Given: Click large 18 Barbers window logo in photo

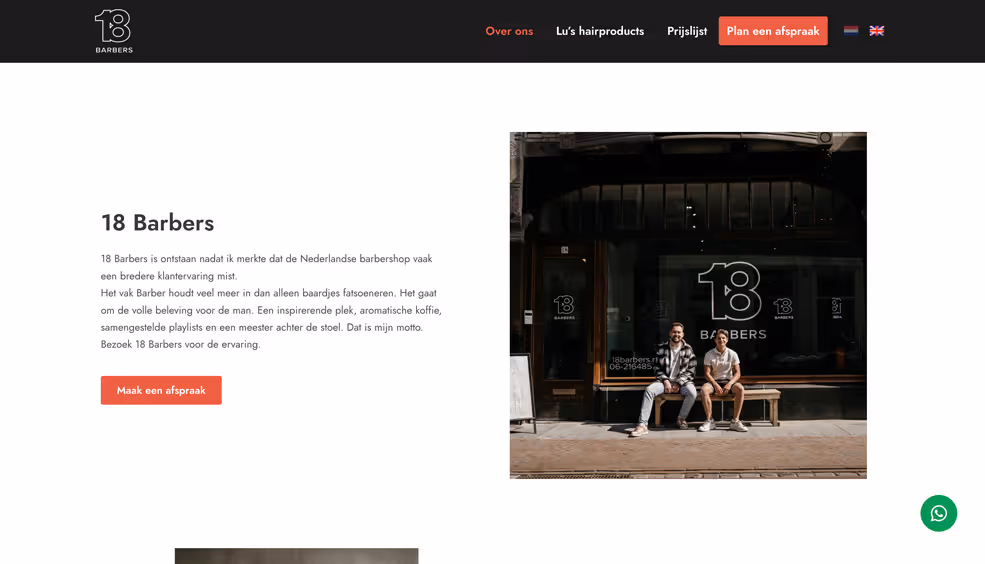Looking at the screenshot, I should click(x=732, y=301).
